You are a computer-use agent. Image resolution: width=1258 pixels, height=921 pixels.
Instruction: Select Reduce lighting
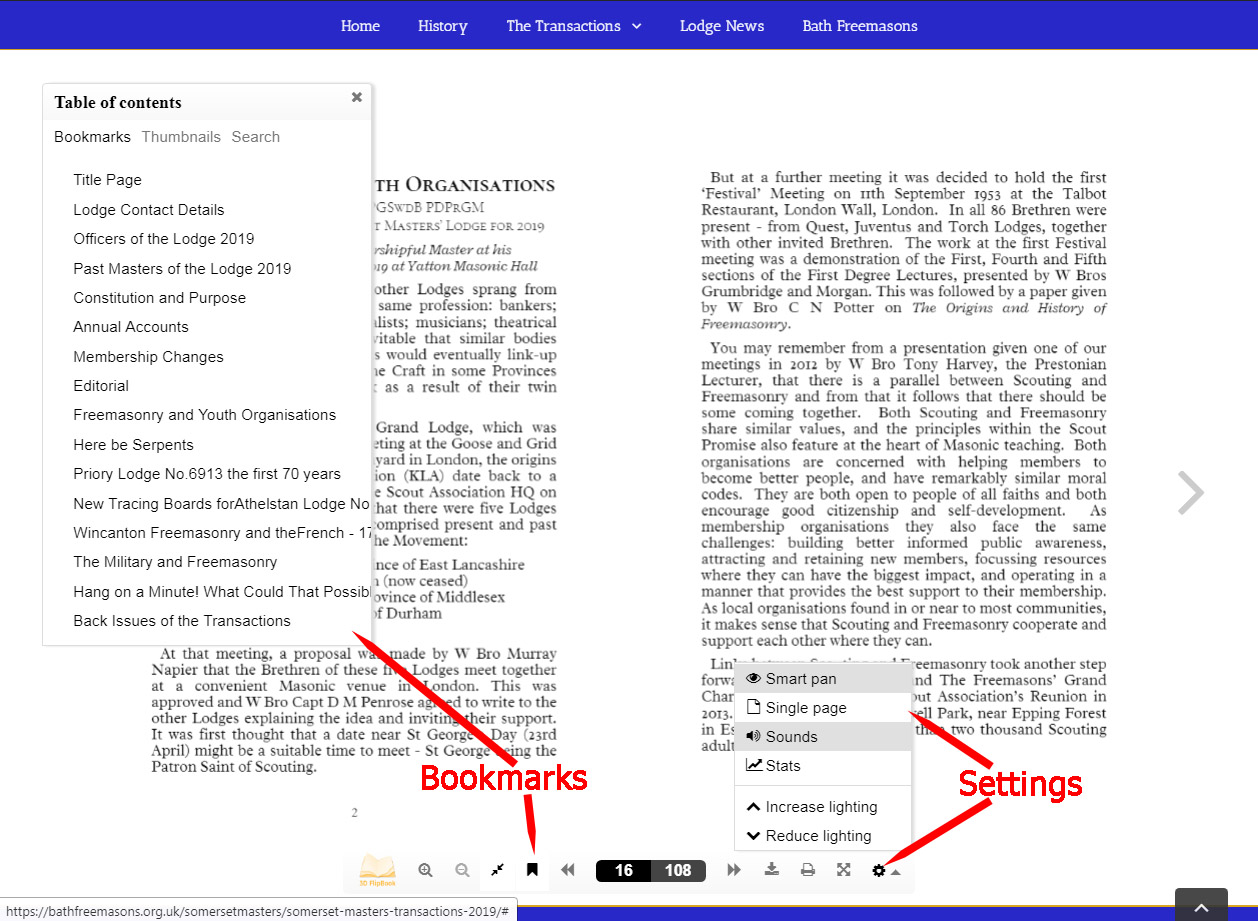pyautogui.click(x=823, y=836)
